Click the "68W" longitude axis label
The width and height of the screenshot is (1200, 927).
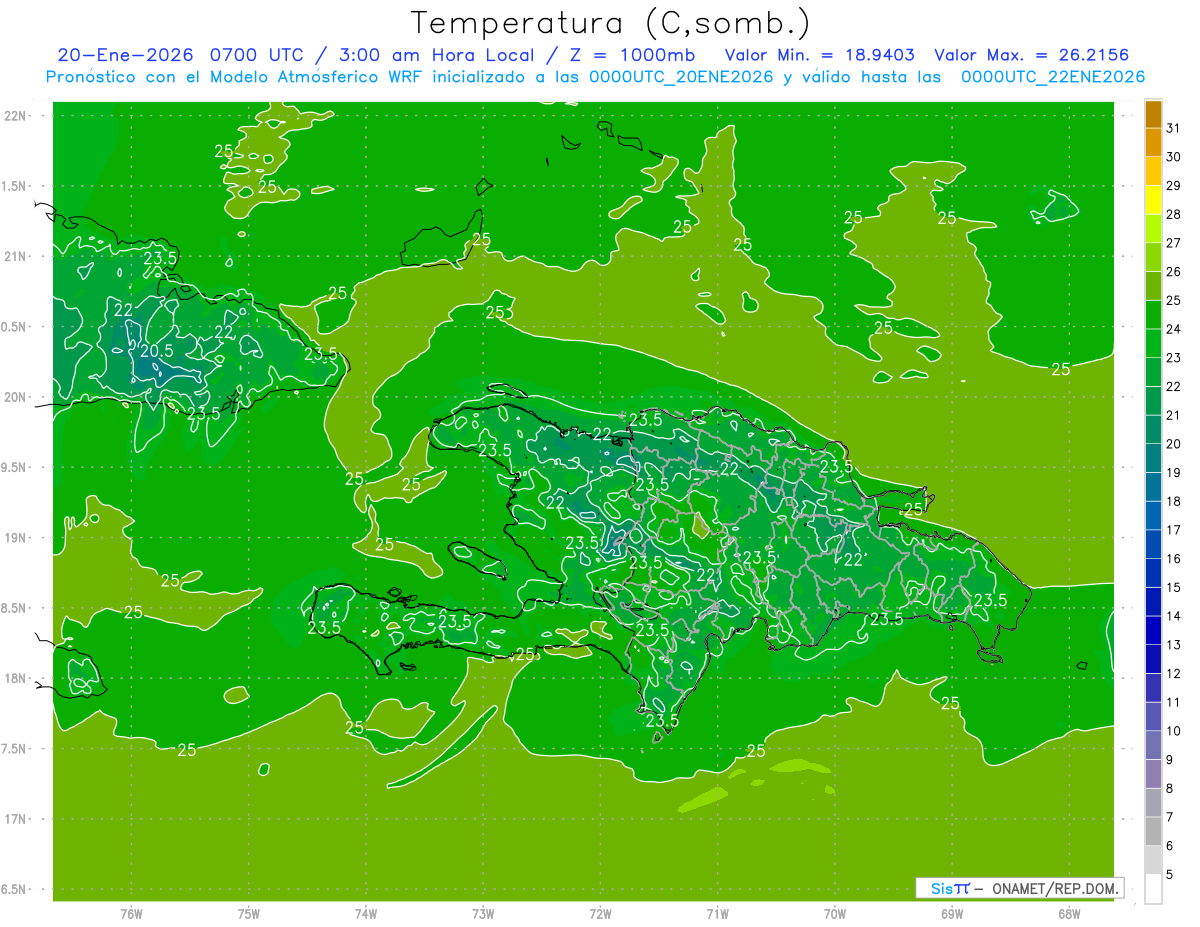1068,914
